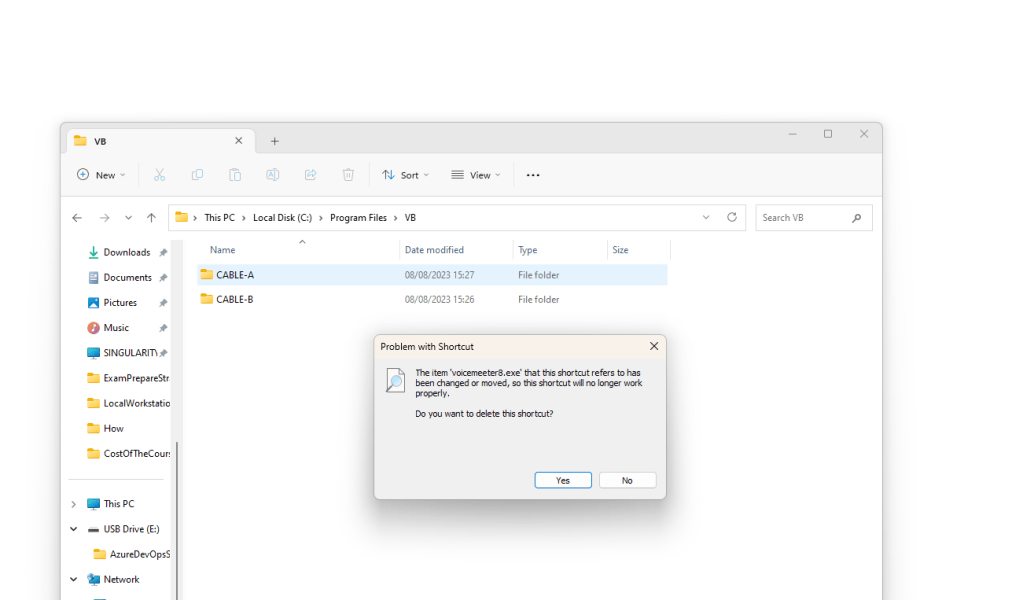Click the pin icon beside Pictures
Image resolution: width=1023 pixels, height=600 pixels.
(163, 303)
